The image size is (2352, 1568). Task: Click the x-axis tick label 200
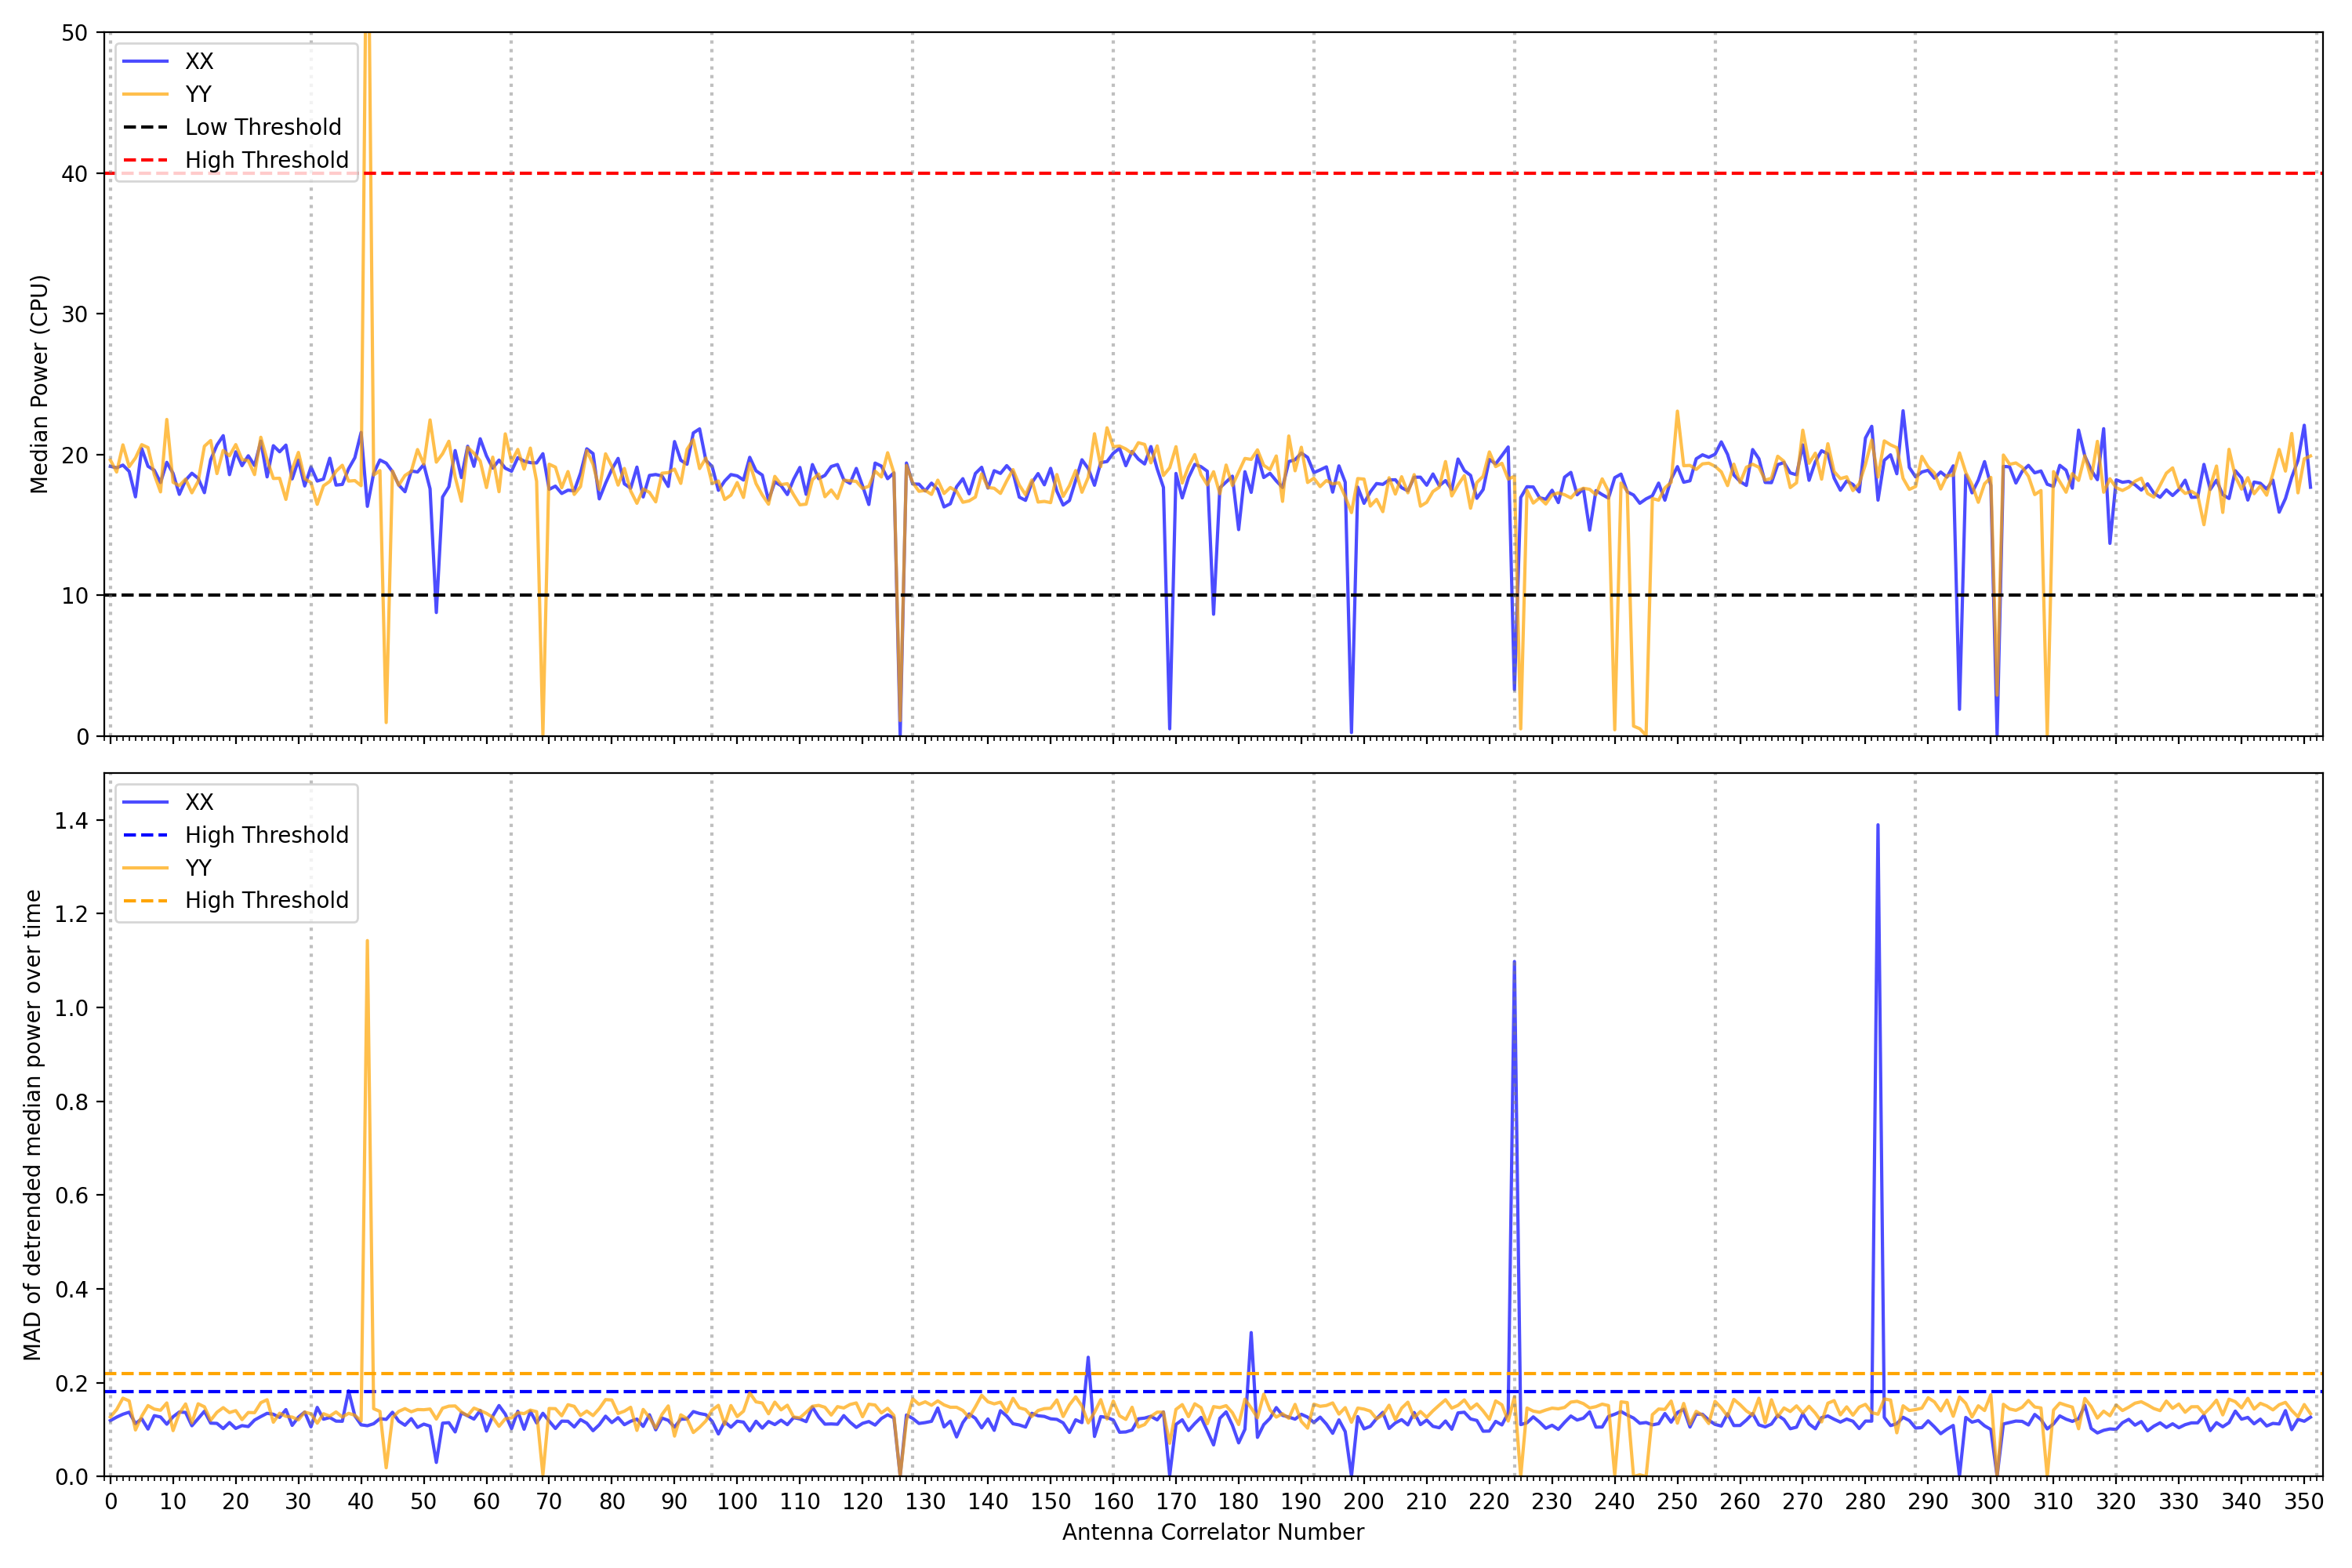coord(1363,1501)
